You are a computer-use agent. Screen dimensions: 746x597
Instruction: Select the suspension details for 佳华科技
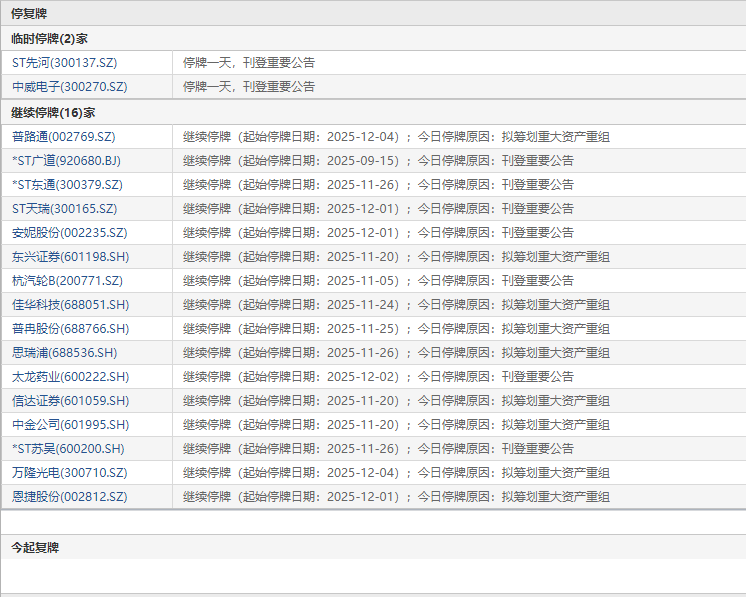tap(396, 305)
